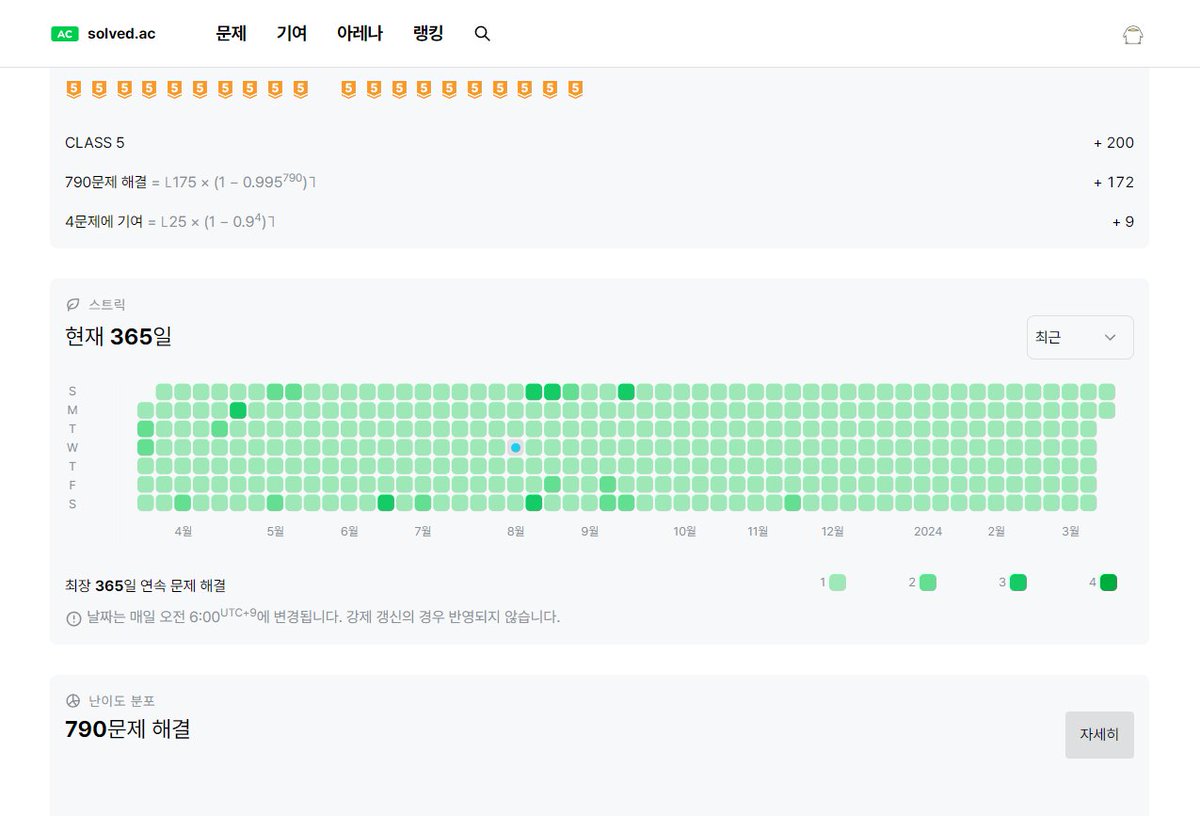
Task: Click the 자세히 button
Action: click(1099, 734)
